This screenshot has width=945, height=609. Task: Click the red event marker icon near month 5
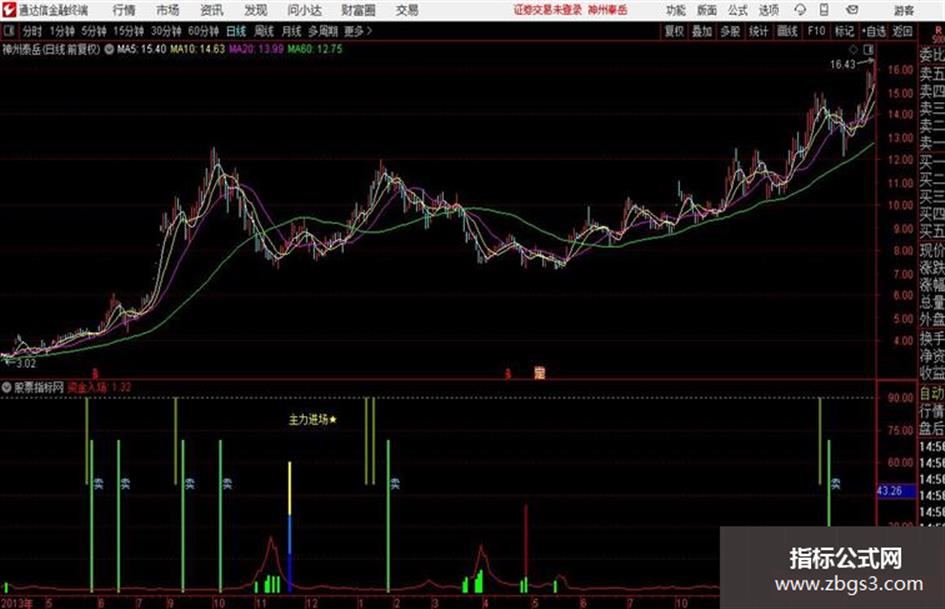coord(507,374)
